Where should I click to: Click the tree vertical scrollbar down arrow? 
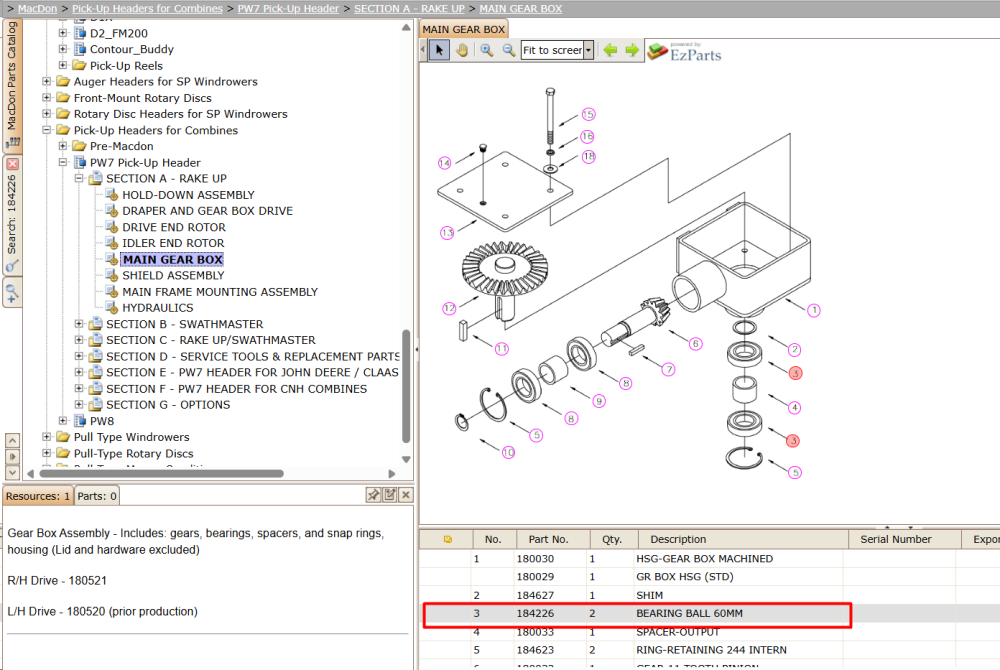(x=406, y=459)
